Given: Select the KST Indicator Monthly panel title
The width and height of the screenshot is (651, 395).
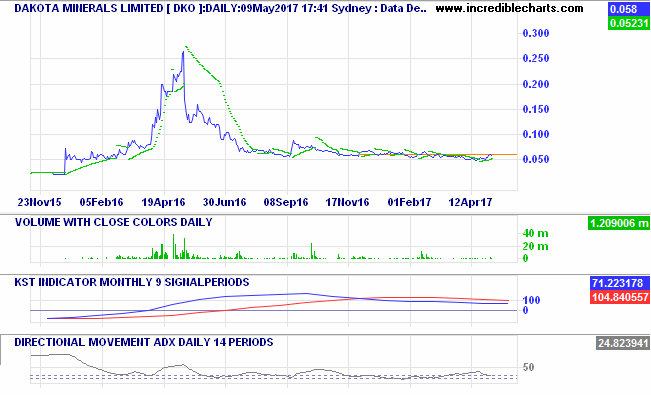Looking at the screenshot, I should click(x=132, y=282).
